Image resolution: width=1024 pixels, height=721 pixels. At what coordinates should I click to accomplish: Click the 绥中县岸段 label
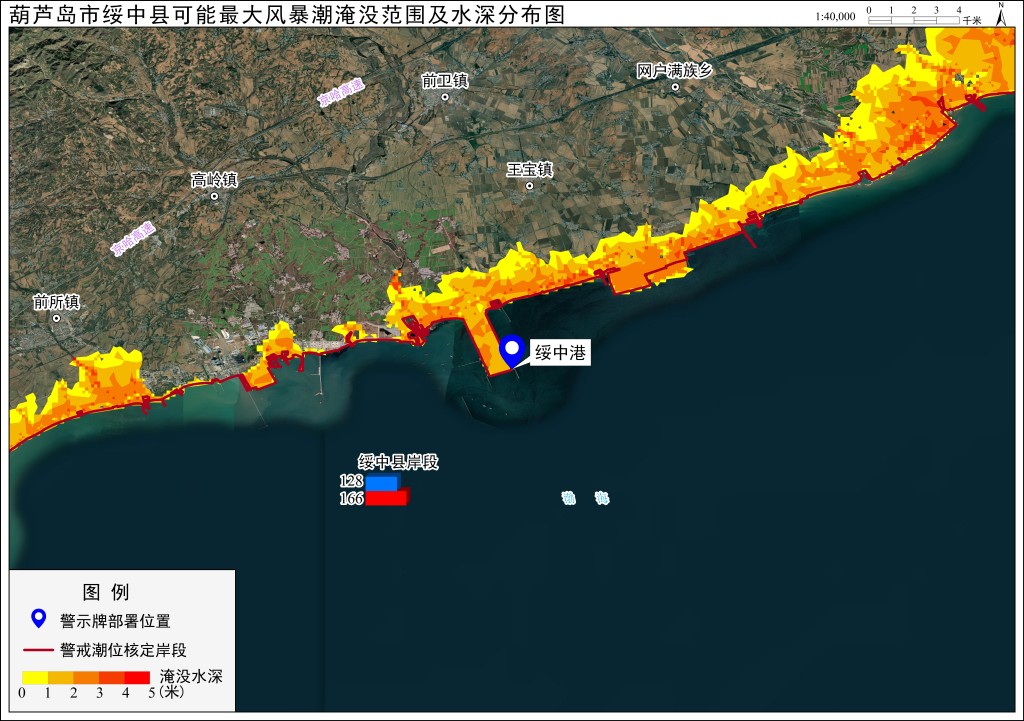[x=398, y=462]
